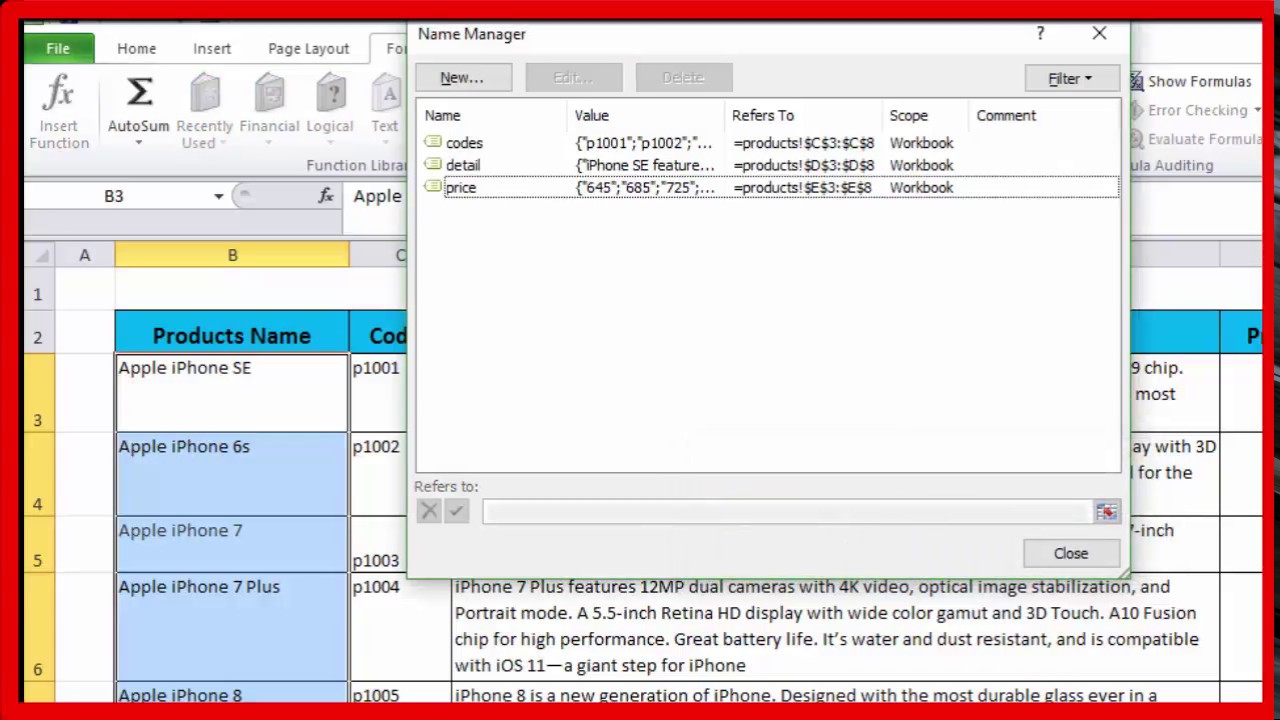1280x720 pixels.
Task: Click the codes name icon
Action: tap(433, 143)
